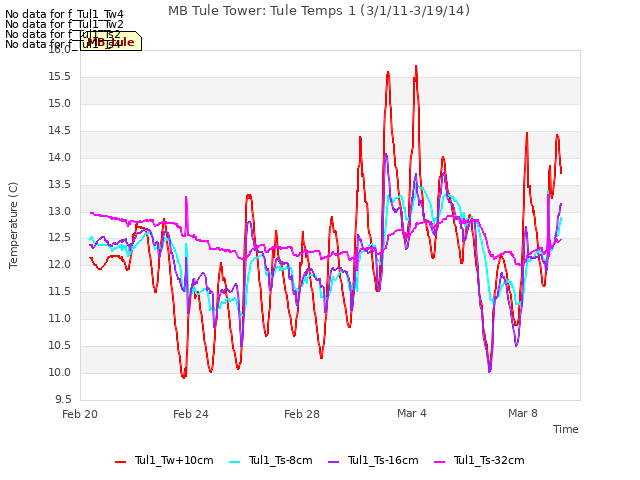640x480 pixels.
Task: Click the No data for f_Tul1_Tw2 message
Action: (x=64, y=24)
